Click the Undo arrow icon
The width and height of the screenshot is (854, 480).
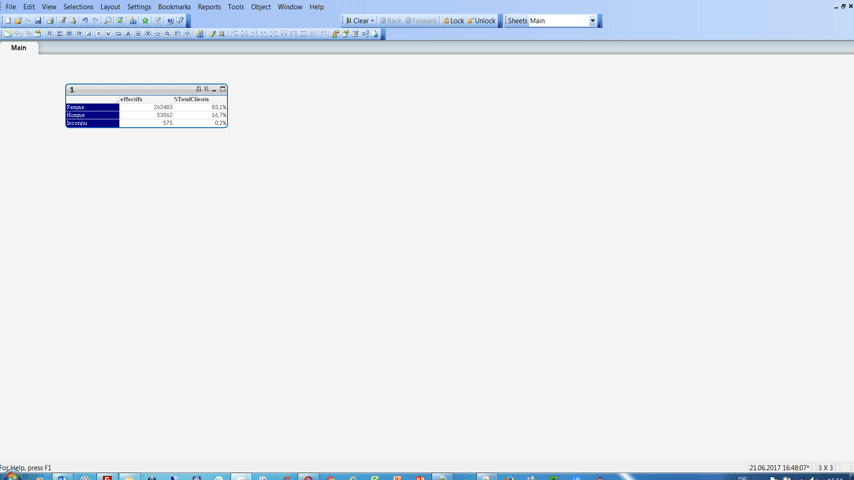85,21
